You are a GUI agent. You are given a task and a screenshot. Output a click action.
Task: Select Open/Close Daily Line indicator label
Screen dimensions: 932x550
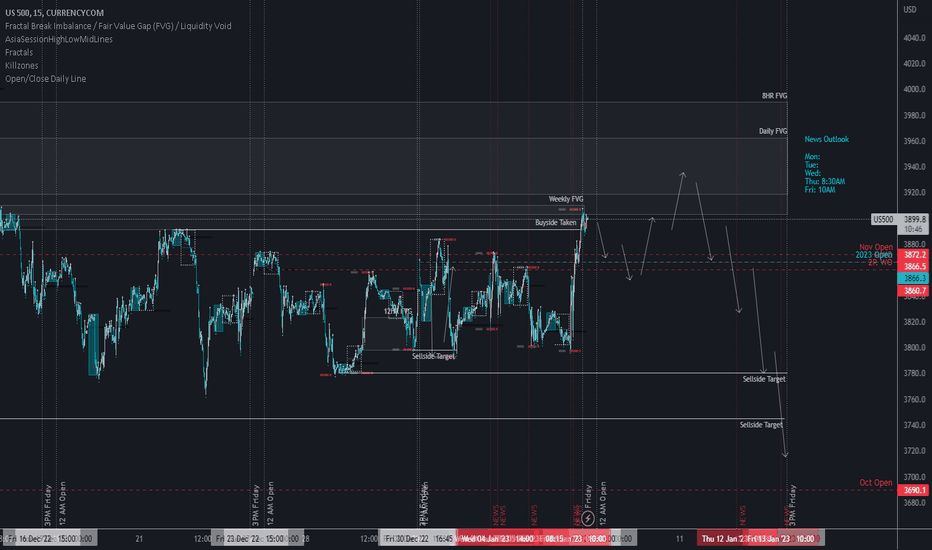point(46,78)
